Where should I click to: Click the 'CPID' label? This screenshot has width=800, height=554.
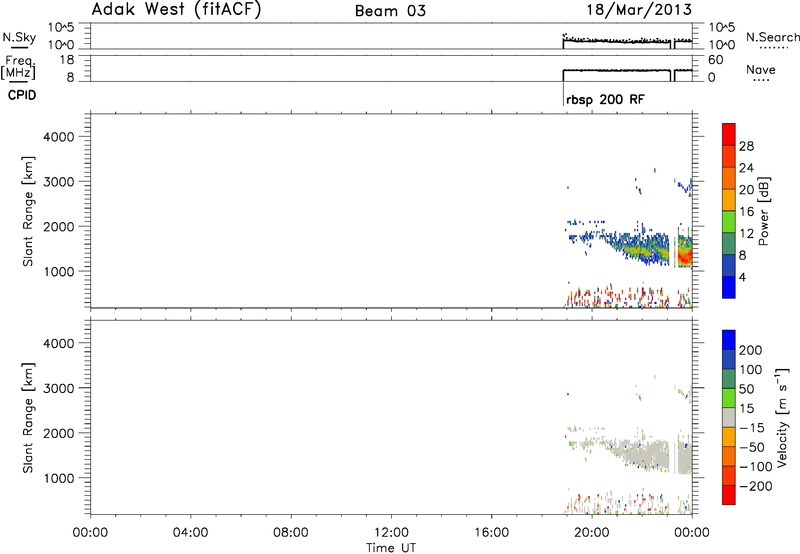[22, 95]
